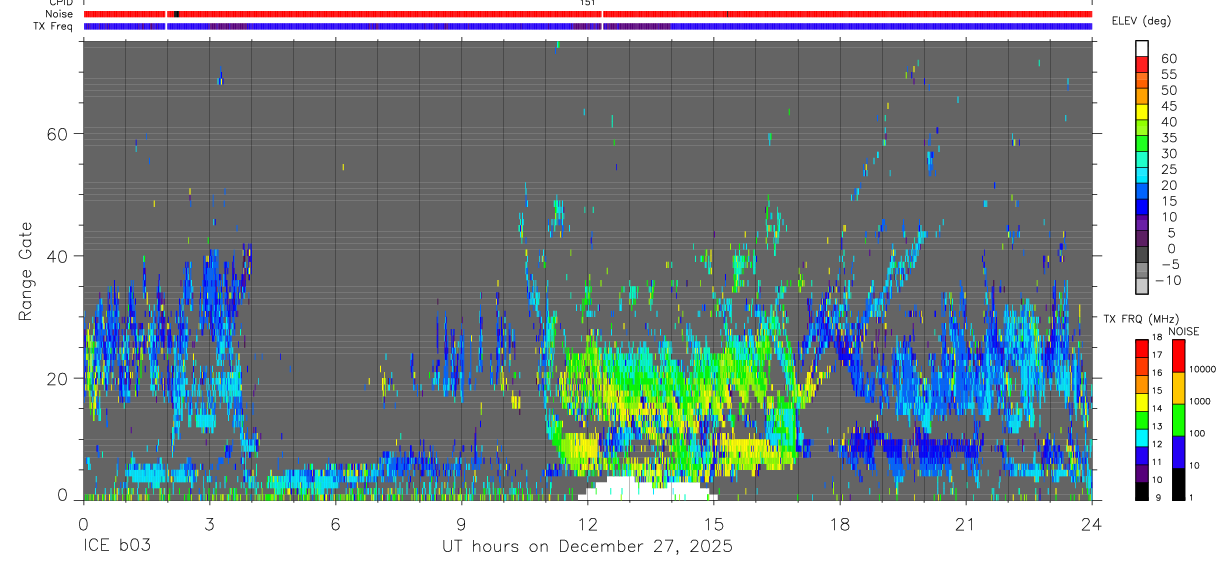Click the red Noise status bar at top
The image size is (1228, 567).
[x=588, y=14]
